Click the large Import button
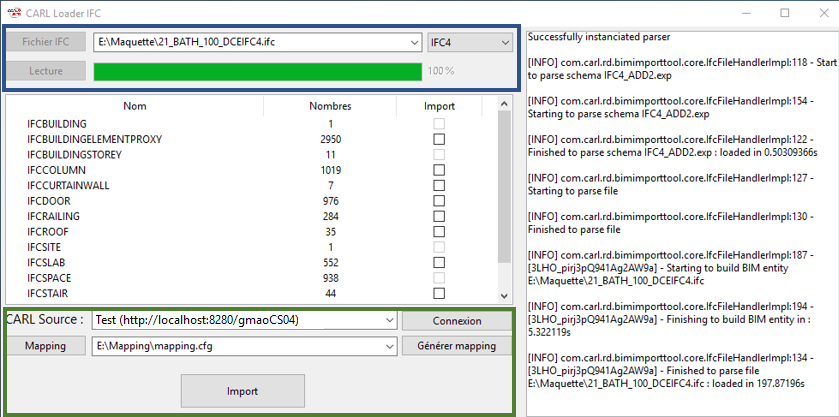Image resolution: width=839 pixels, height=417 pixels. 243,391
